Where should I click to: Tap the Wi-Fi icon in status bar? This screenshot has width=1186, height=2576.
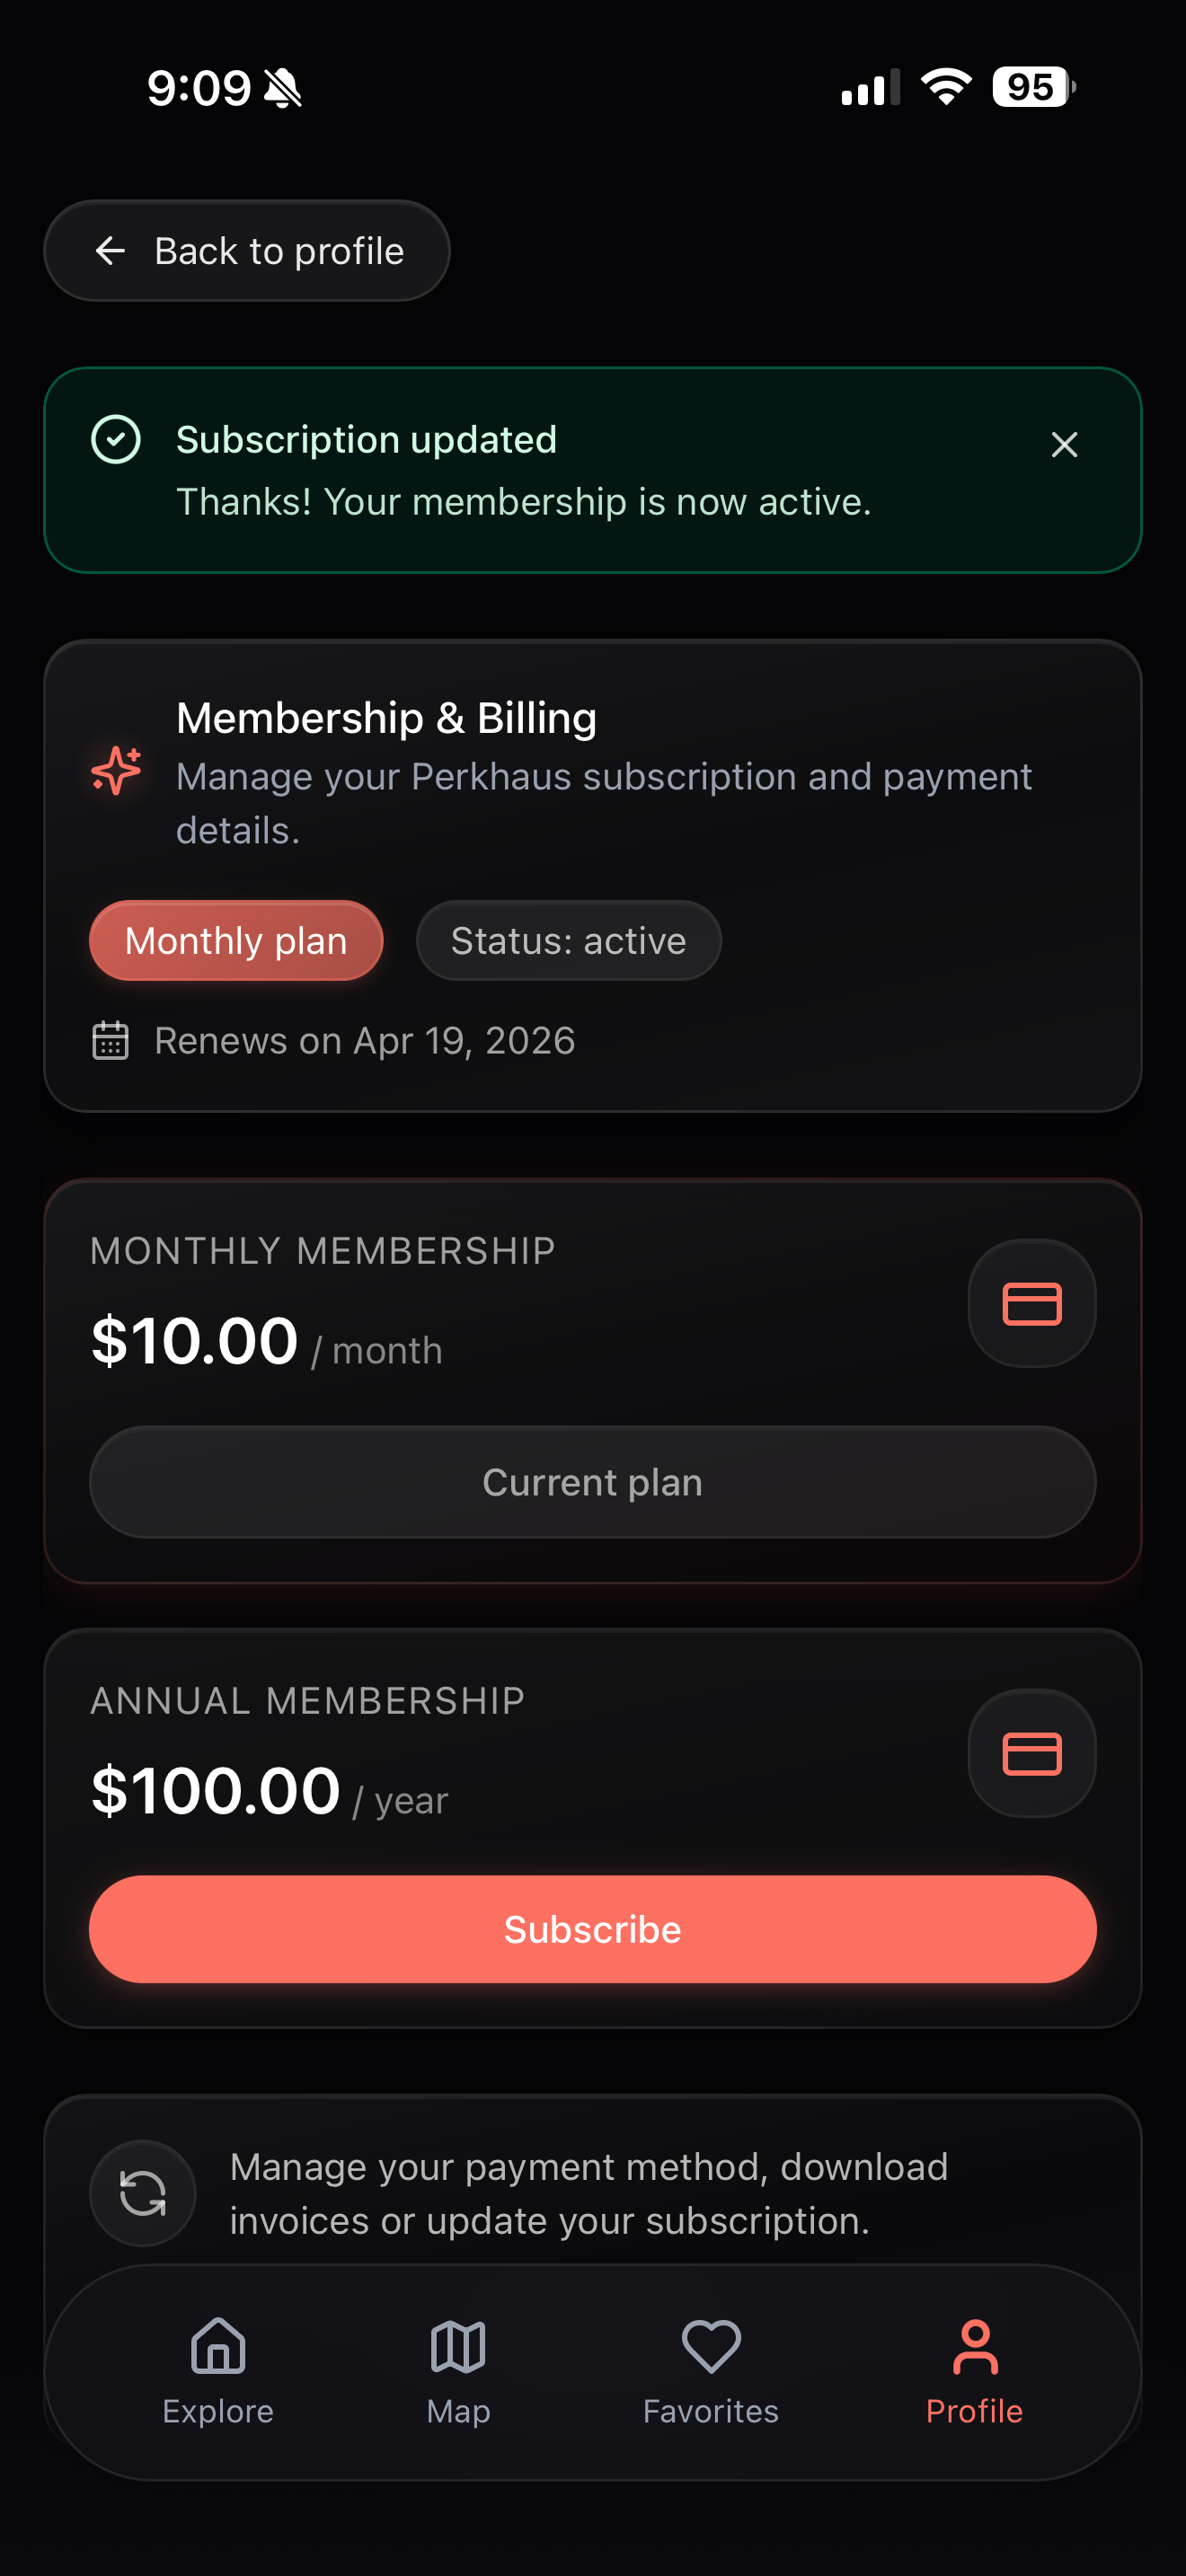coord(946,87)
